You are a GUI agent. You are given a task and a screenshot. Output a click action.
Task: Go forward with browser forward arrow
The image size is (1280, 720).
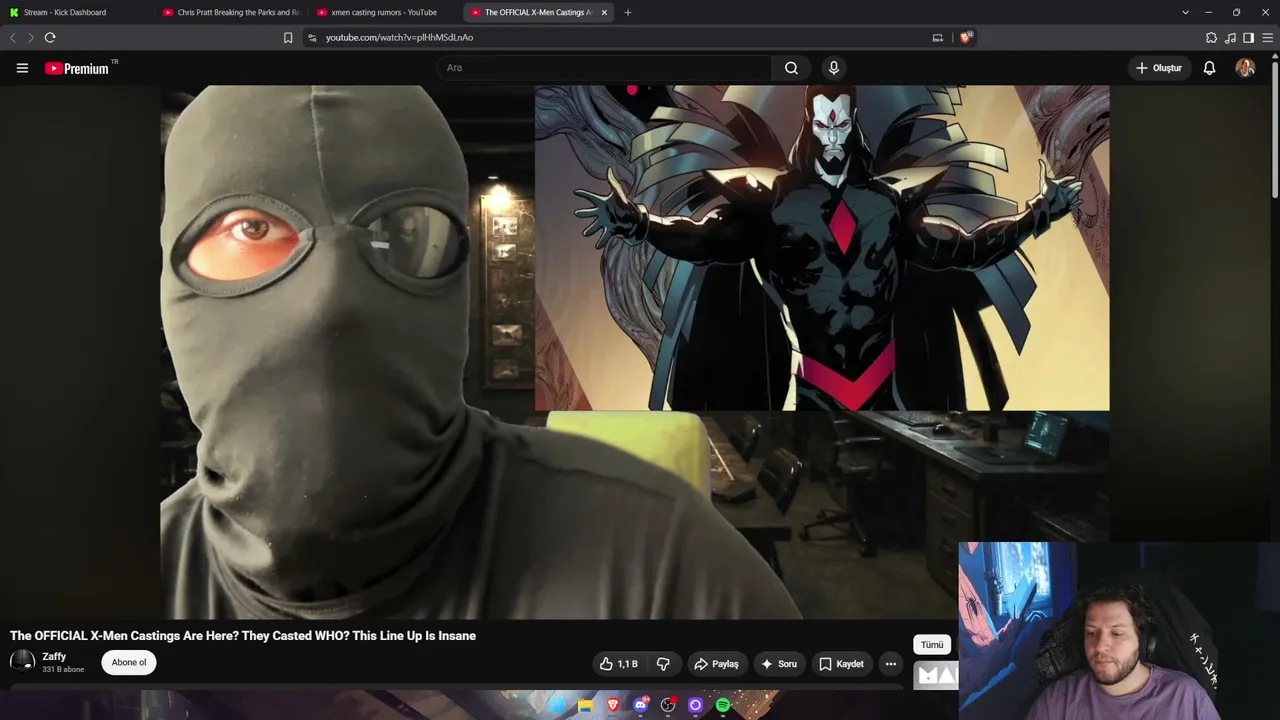31,38
